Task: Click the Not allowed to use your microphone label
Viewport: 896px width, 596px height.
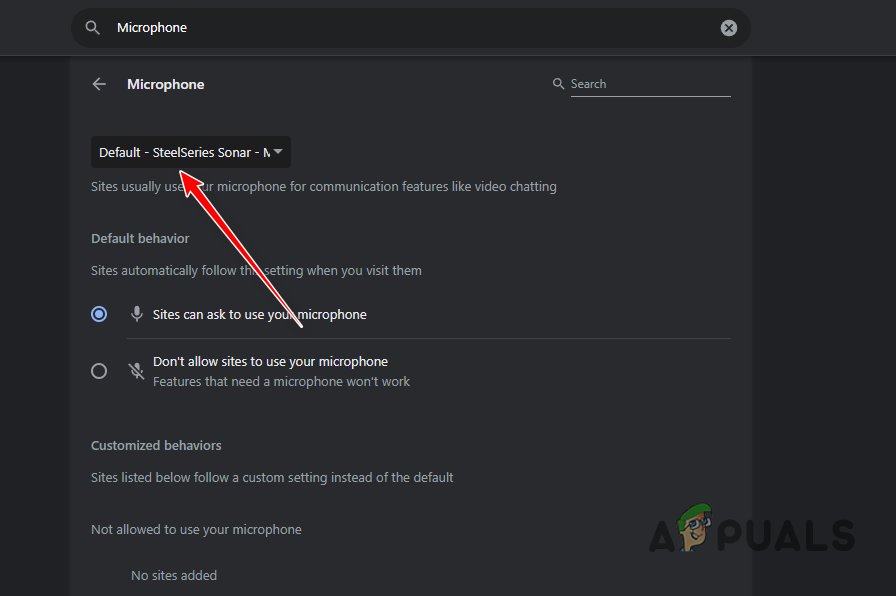Action: pyautogui.click(x=196, y=529)
